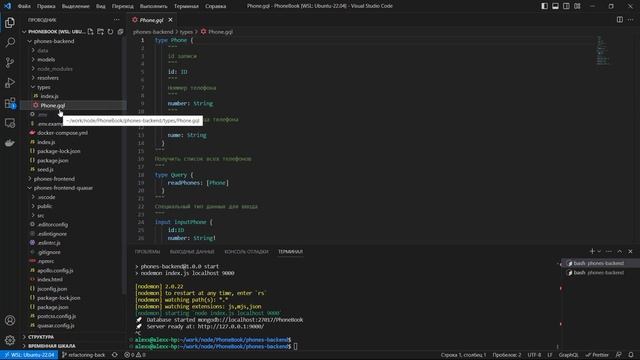Open notifications bell in status bar
The width and height of the screenshot is (640, 360).
tap(631, 355)
